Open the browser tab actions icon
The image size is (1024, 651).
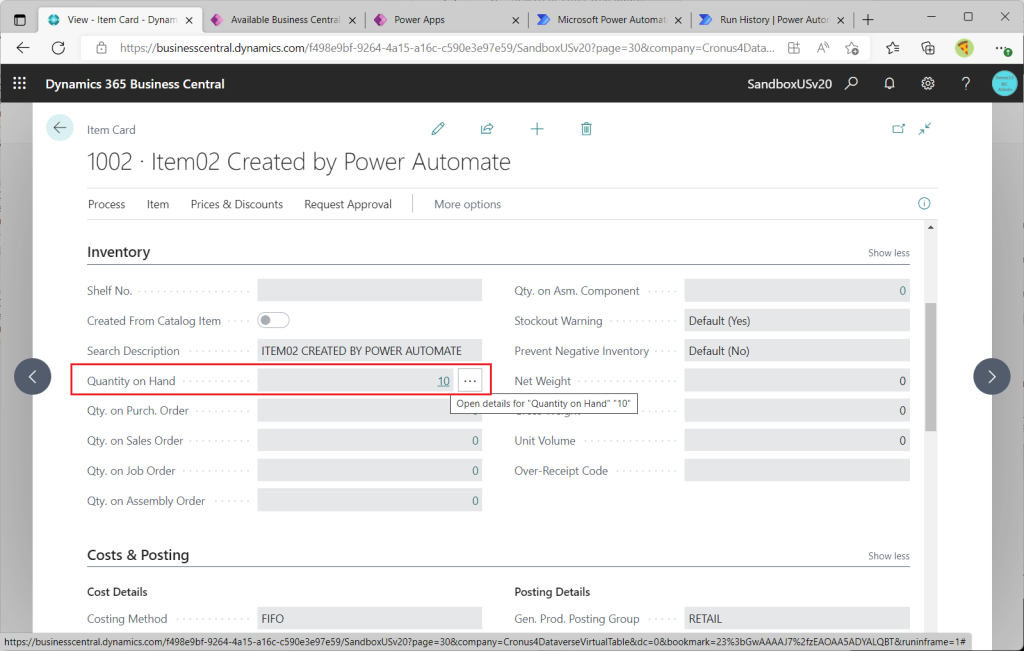[20, 20]
